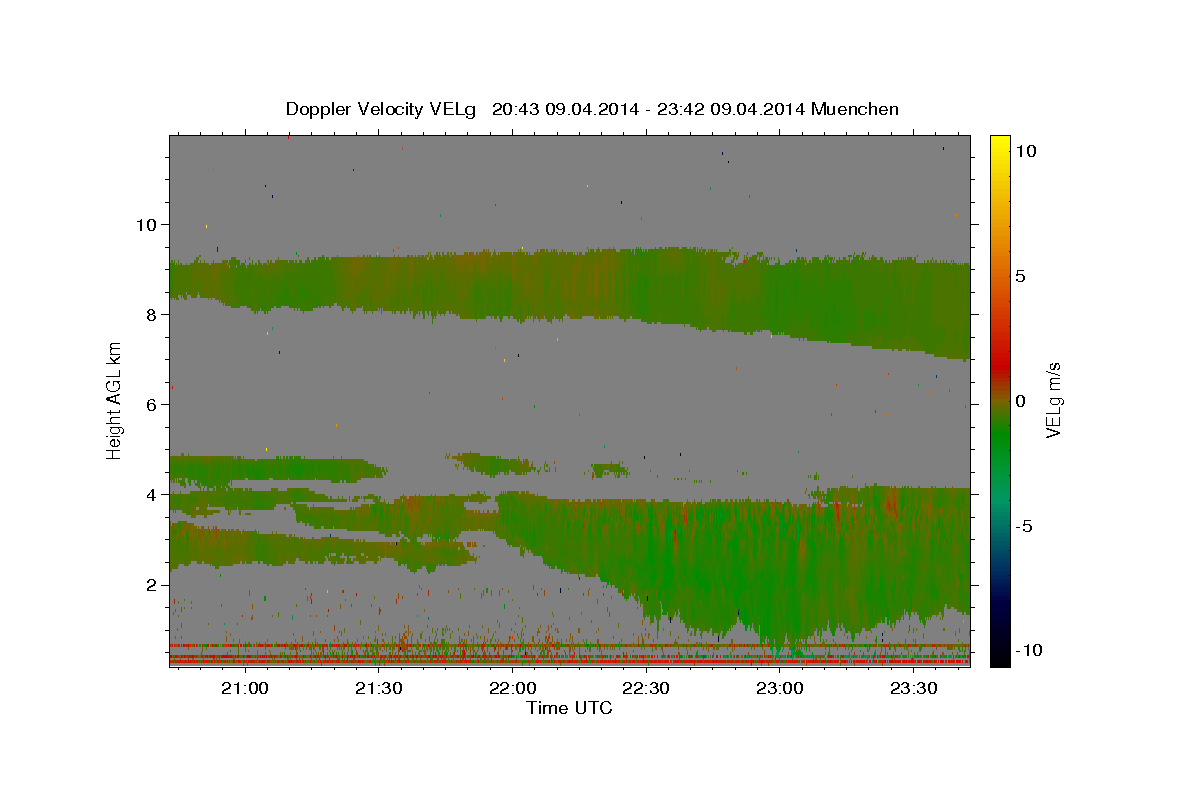Screen dimensions: 1200x800
Task: Click the red ground clutter band at plot bottom
Action: [570, 661]
